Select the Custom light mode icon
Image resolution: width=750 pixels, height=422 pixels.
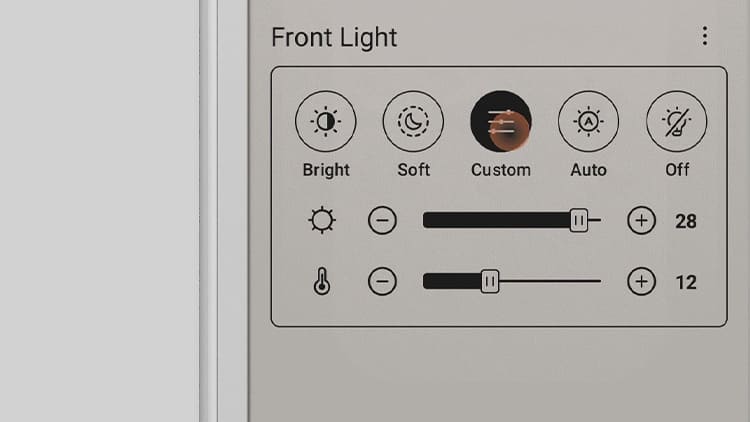coord(500,122)
